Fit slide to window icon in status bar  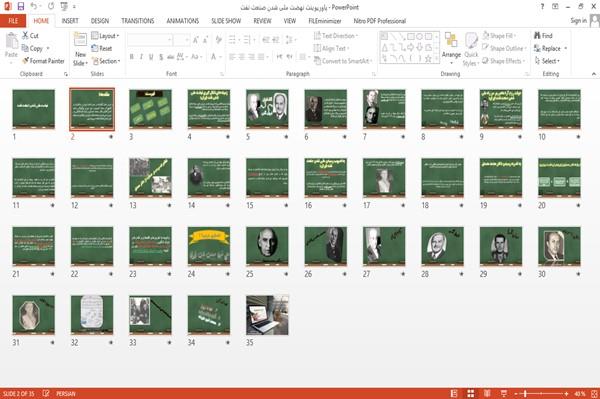[595, 393]
